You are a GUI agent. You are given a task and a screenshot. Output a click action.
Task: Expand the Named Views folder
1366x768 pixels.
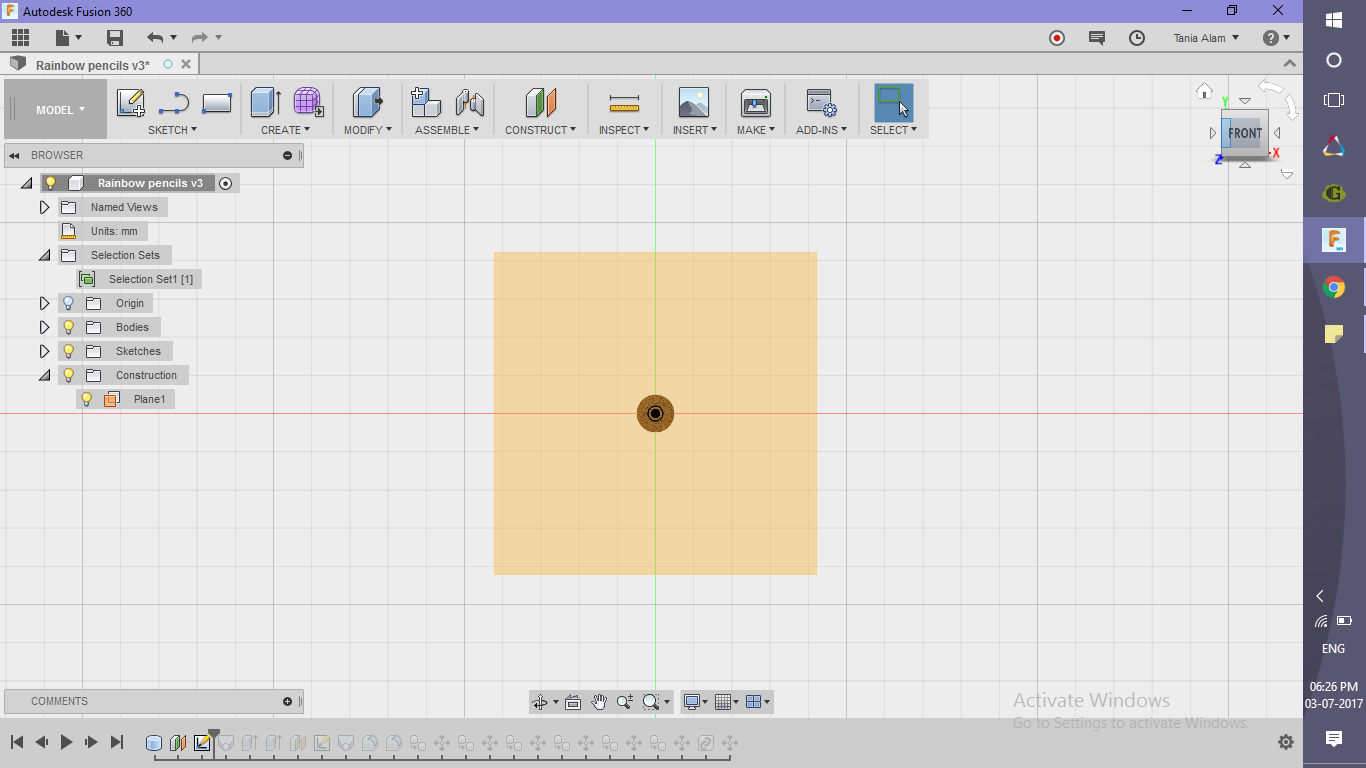44,207
